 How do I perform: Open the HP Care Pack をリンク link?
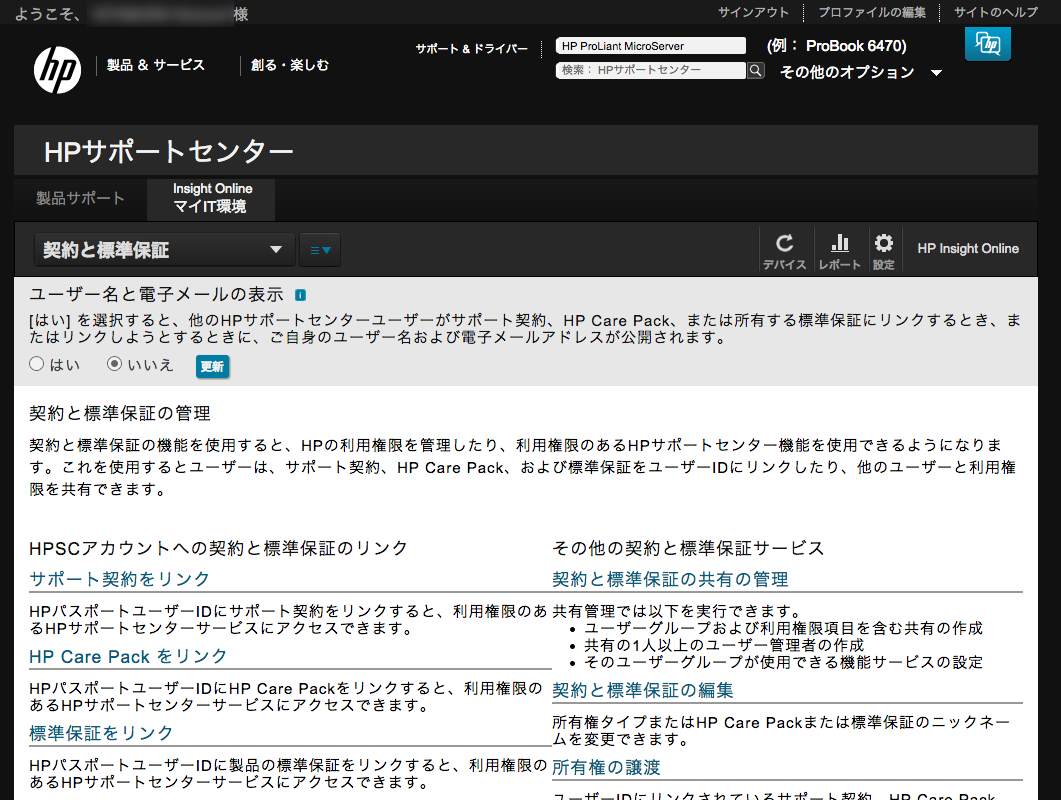coord(129,656)
